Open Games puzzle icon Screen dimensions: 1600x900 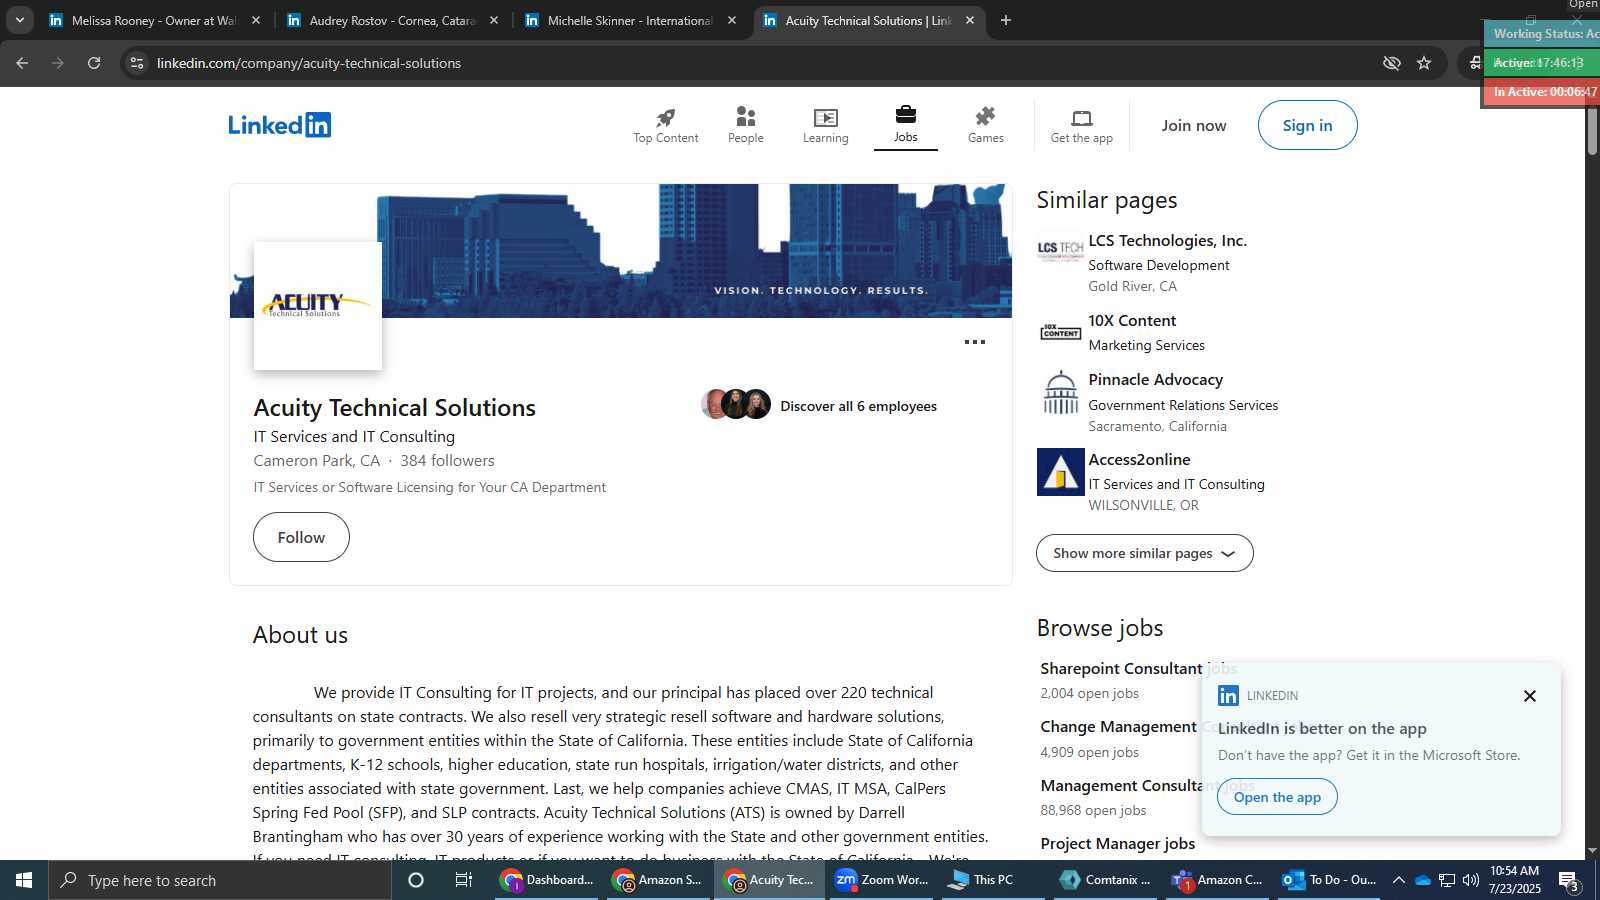[985, 125]
